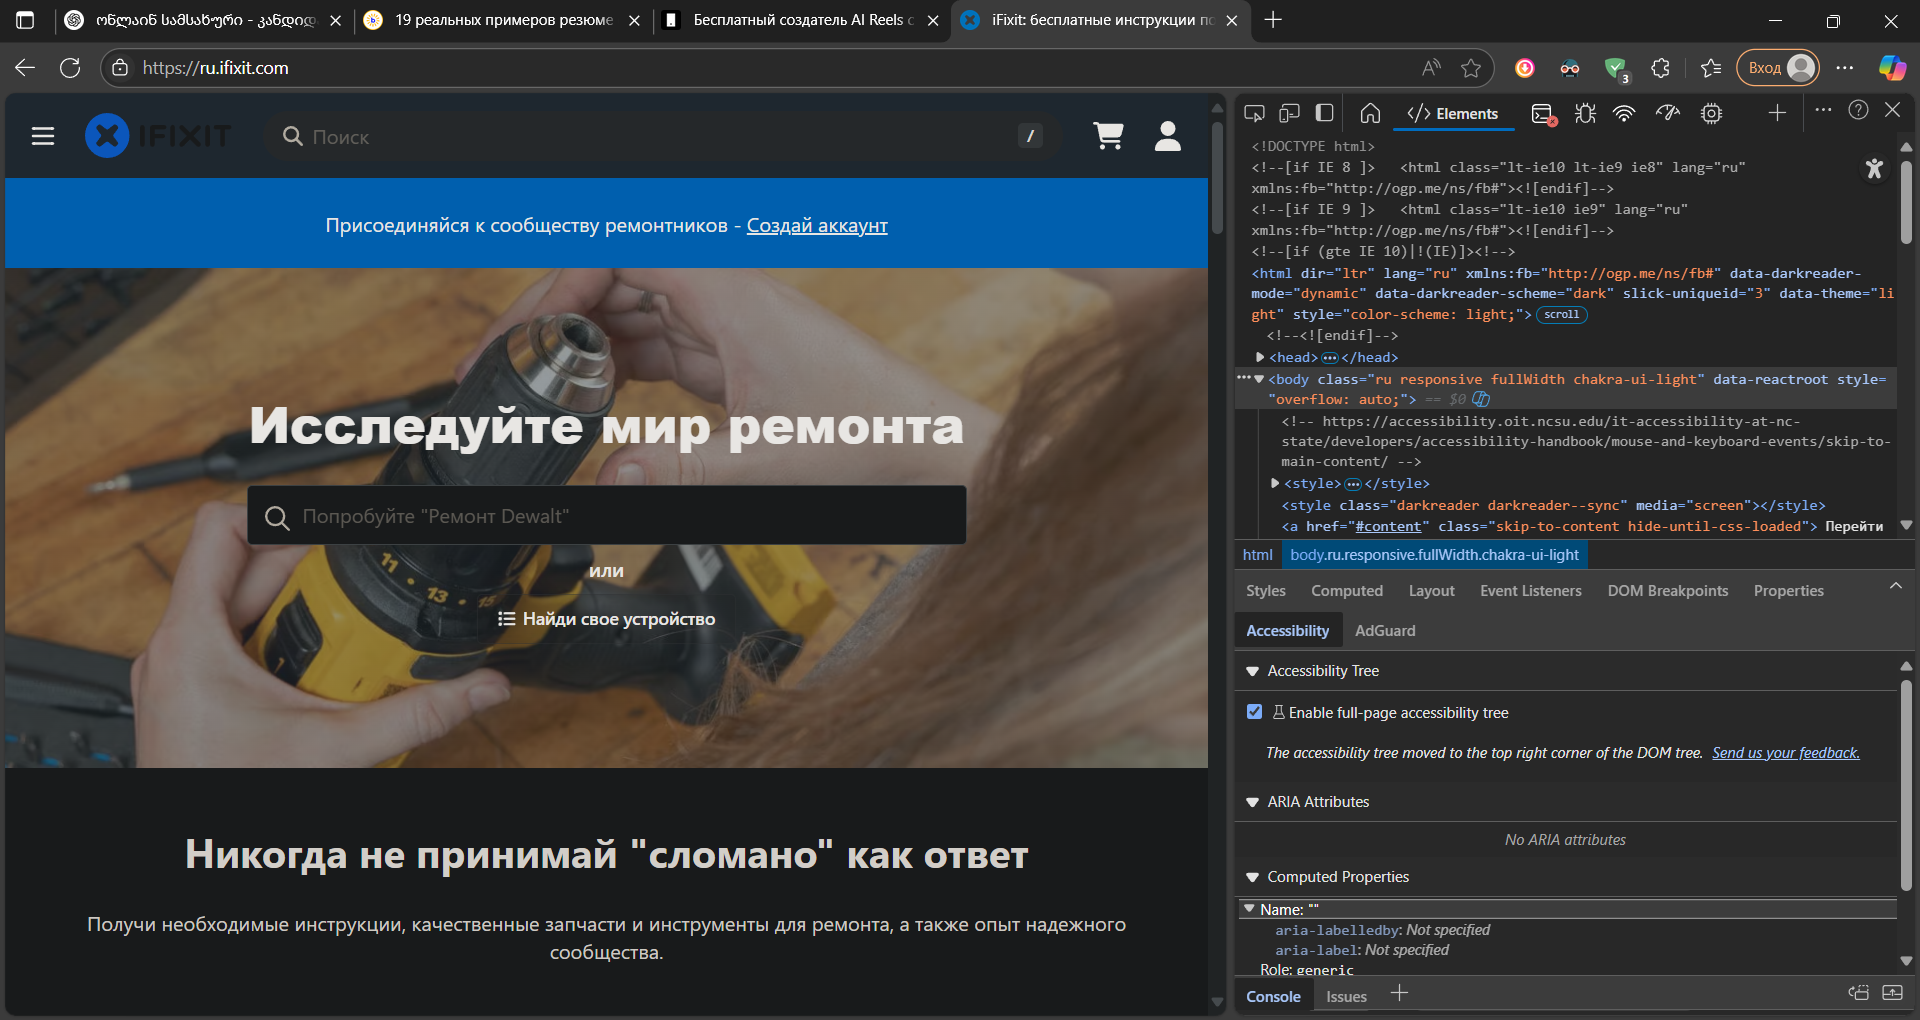1920x1020 pixels.
Task: Open DevTools customize three-dots menu
Action: coord(1823,110)
